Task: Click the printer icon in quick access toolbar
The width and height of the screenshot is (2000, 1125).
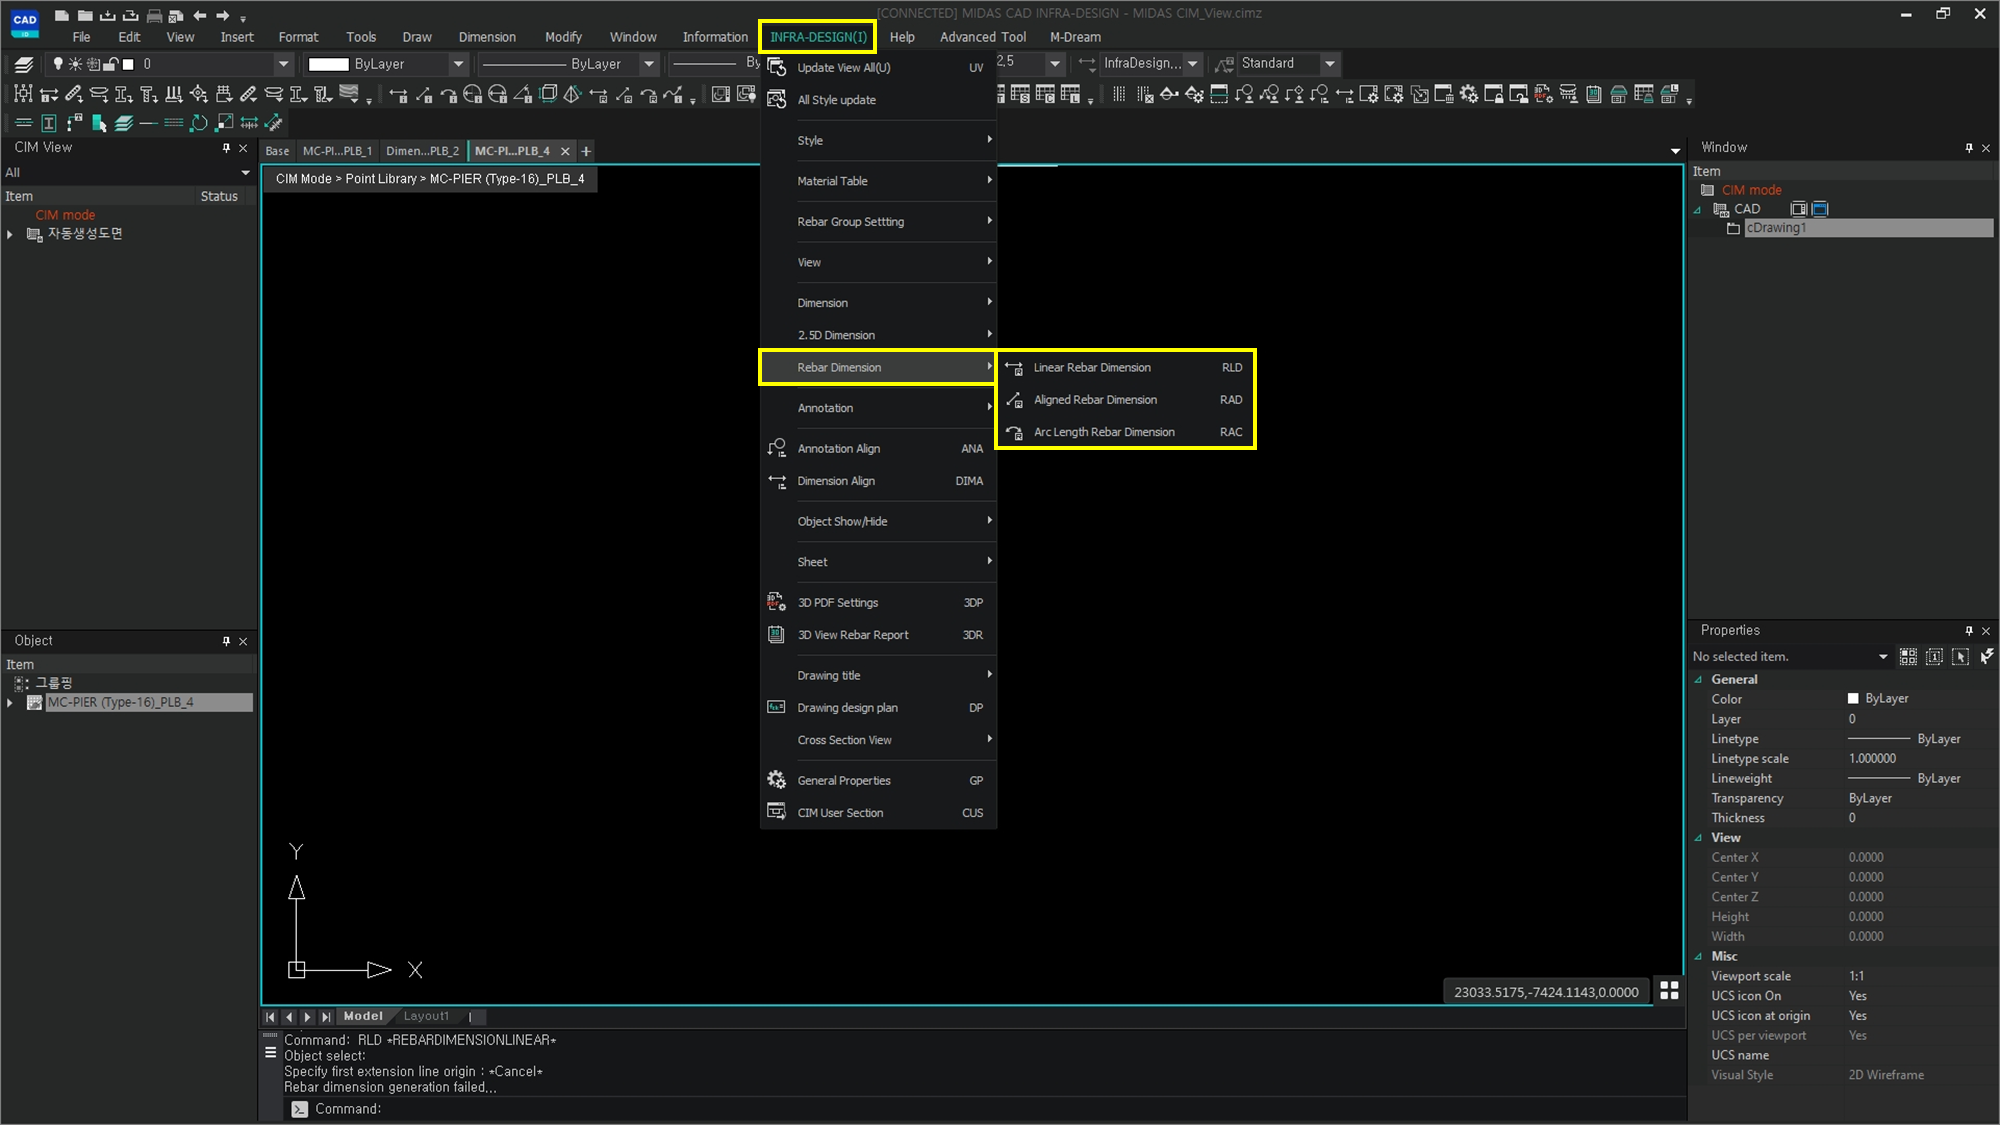Action: [154, 15]
